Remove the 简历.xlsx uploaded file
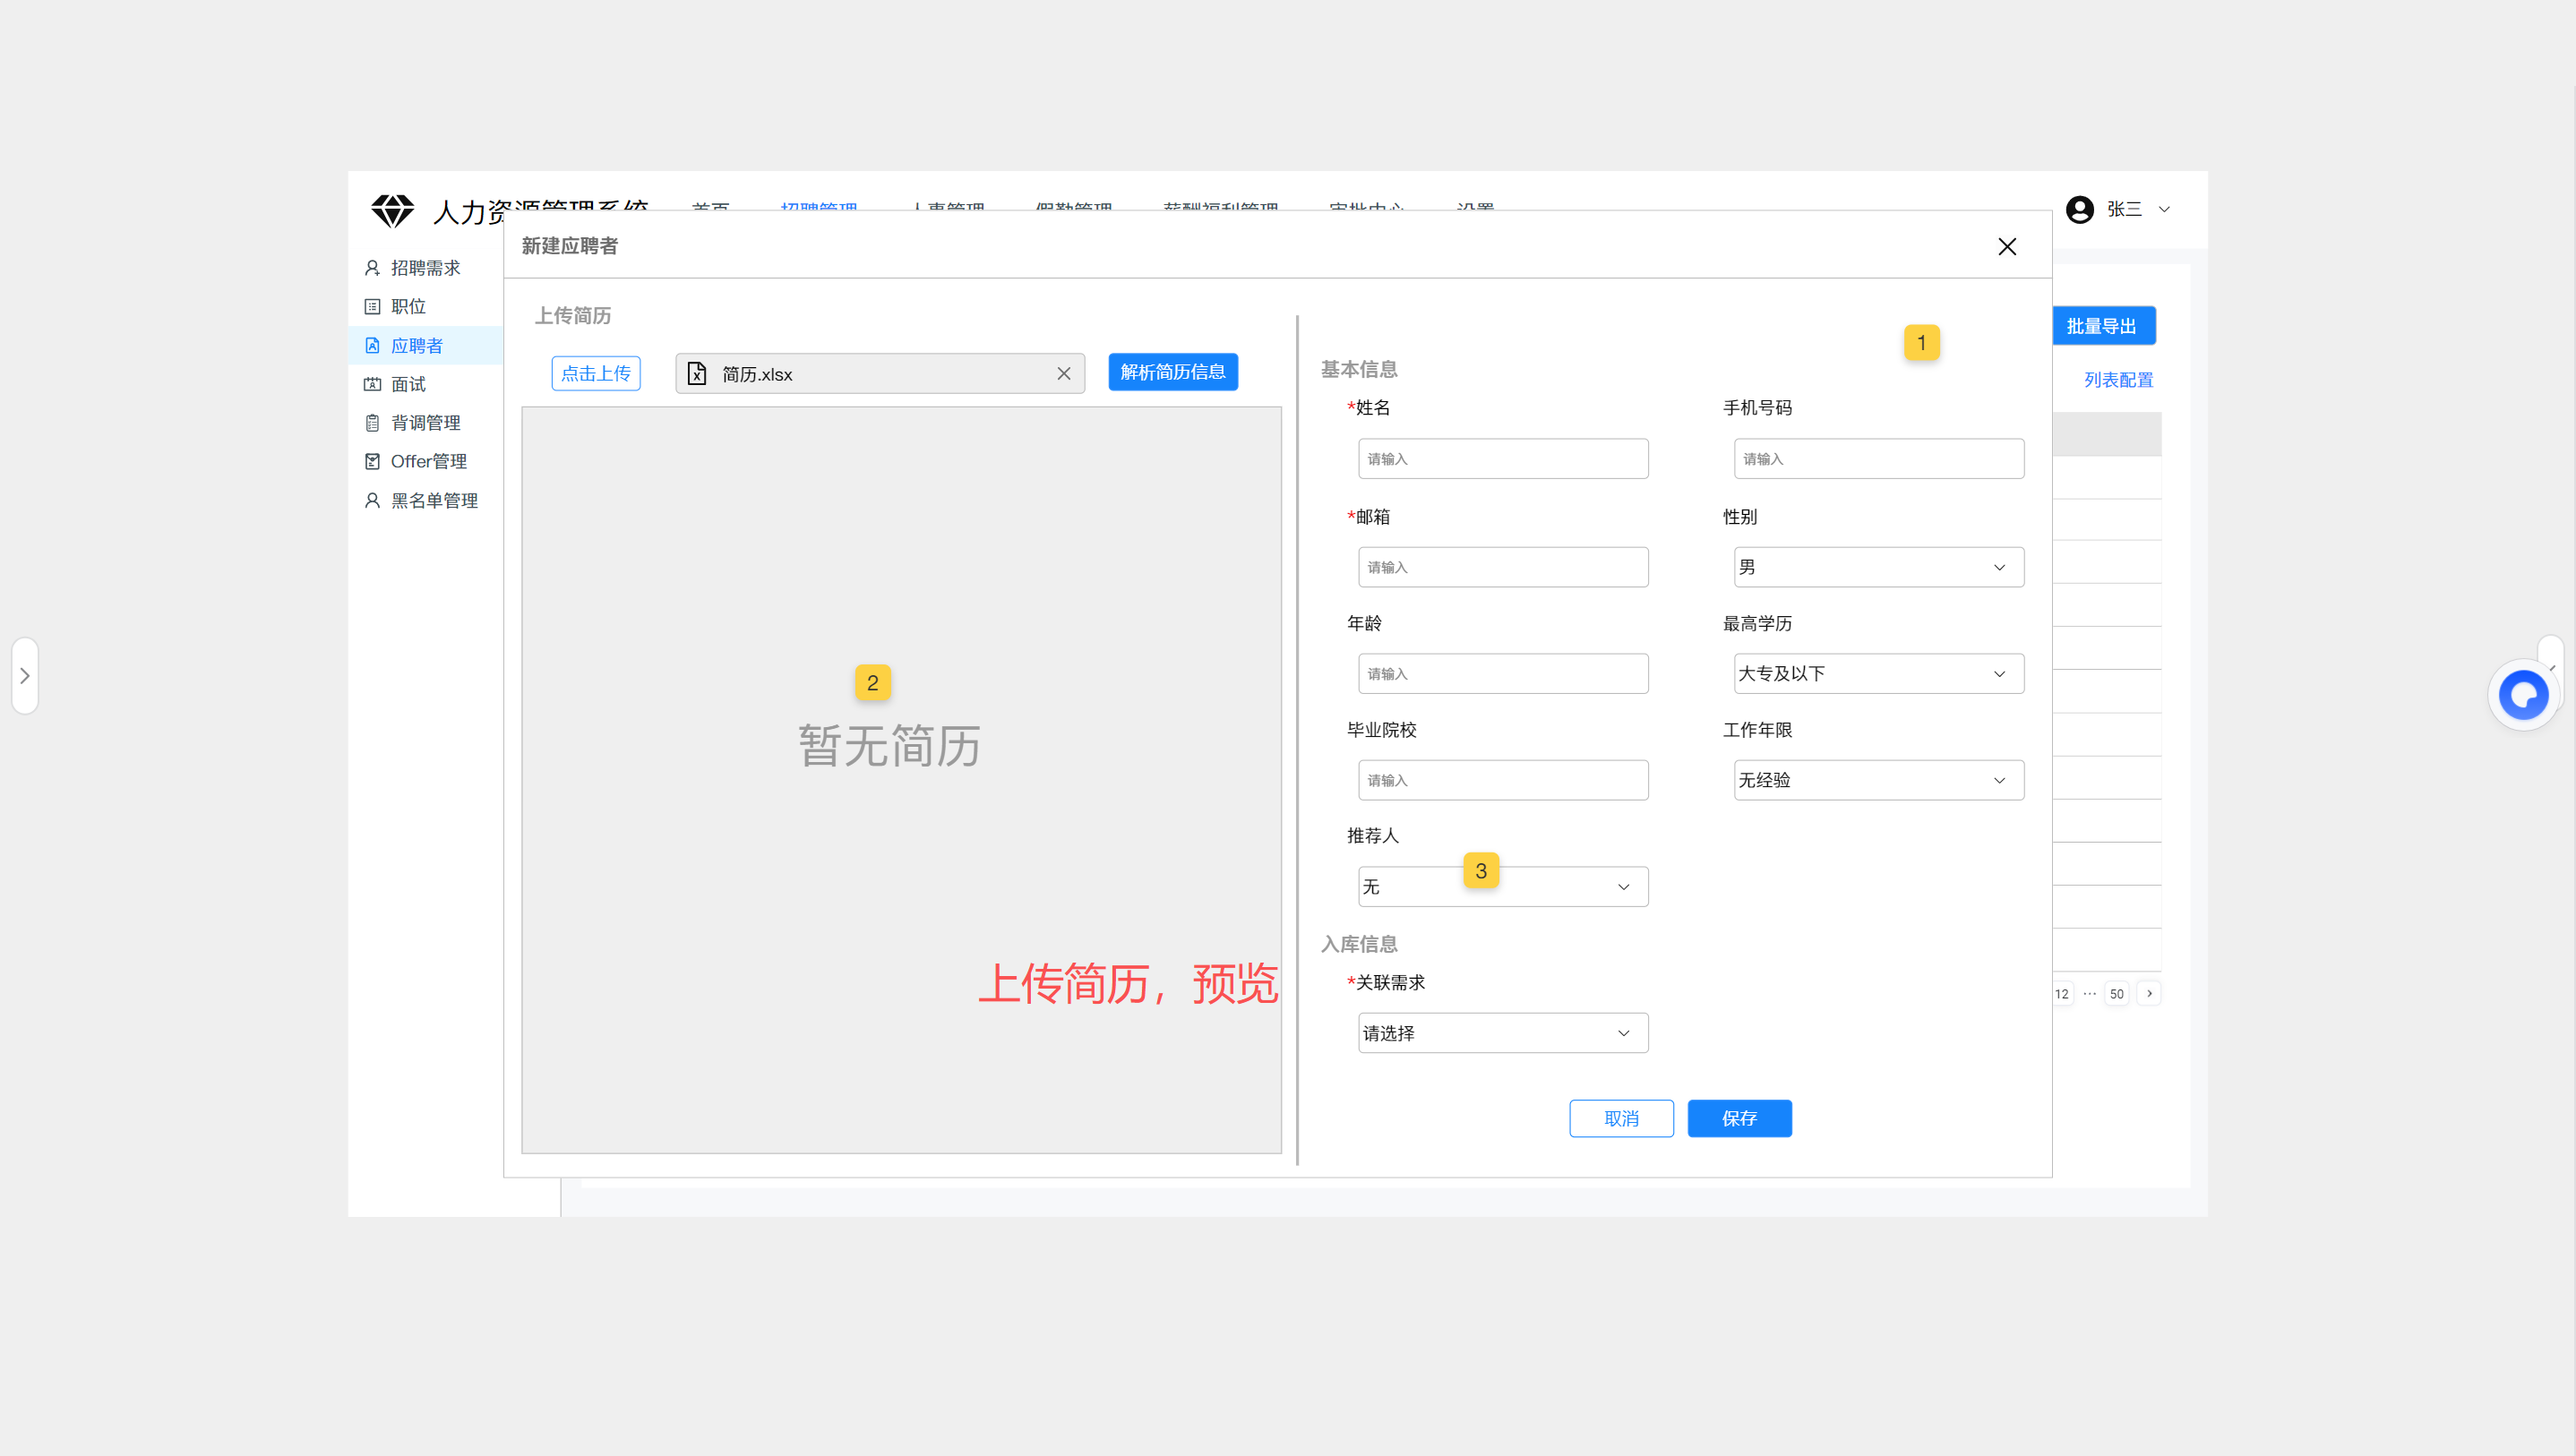This screenshot has height=1456, width=2576. [1063, 374]
